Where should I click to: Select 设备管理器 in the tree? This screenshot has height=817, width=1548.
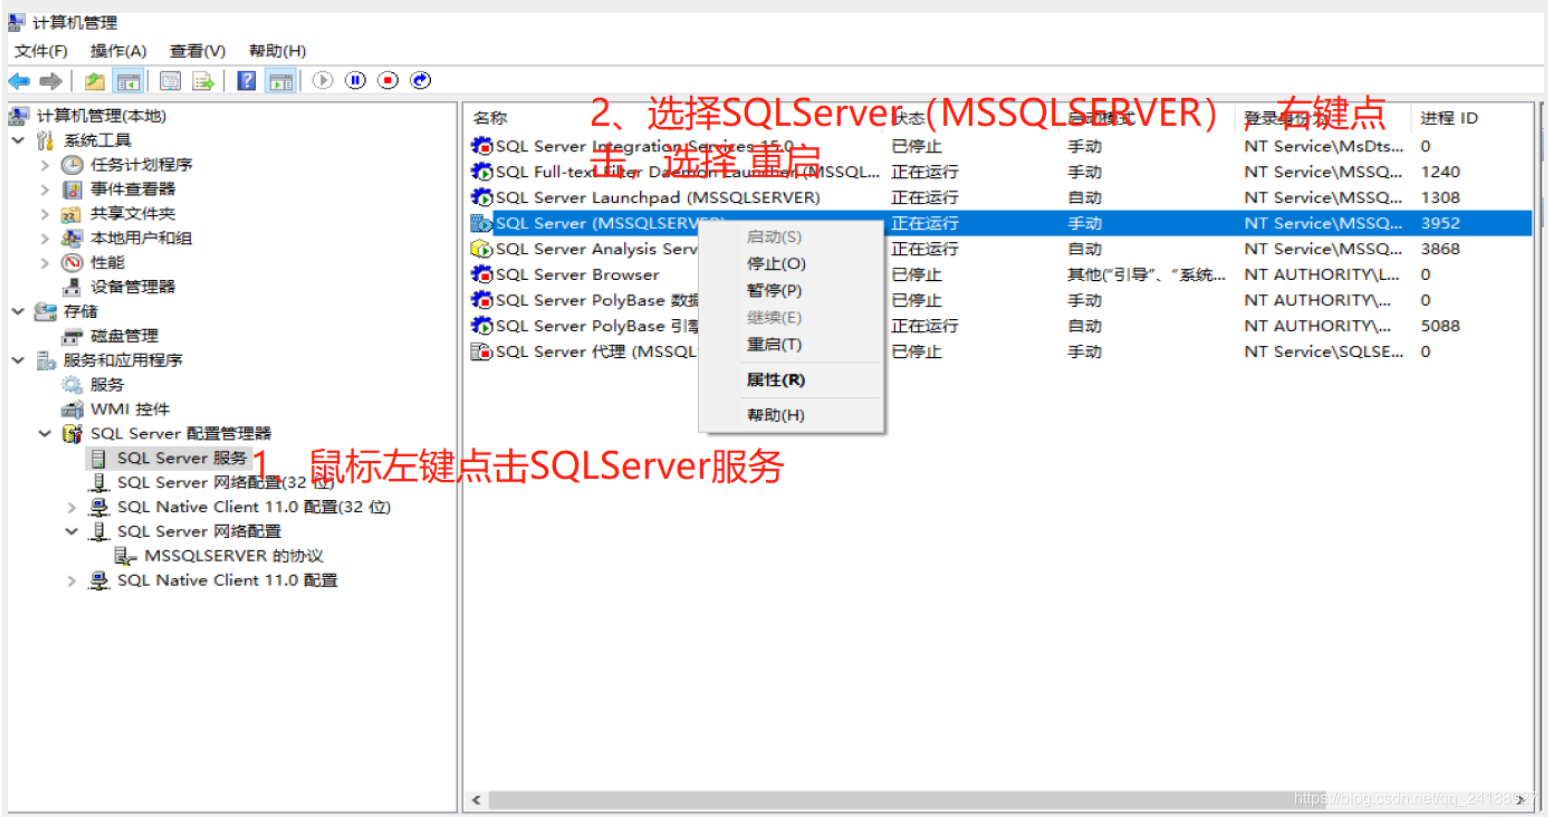(132, 287)
